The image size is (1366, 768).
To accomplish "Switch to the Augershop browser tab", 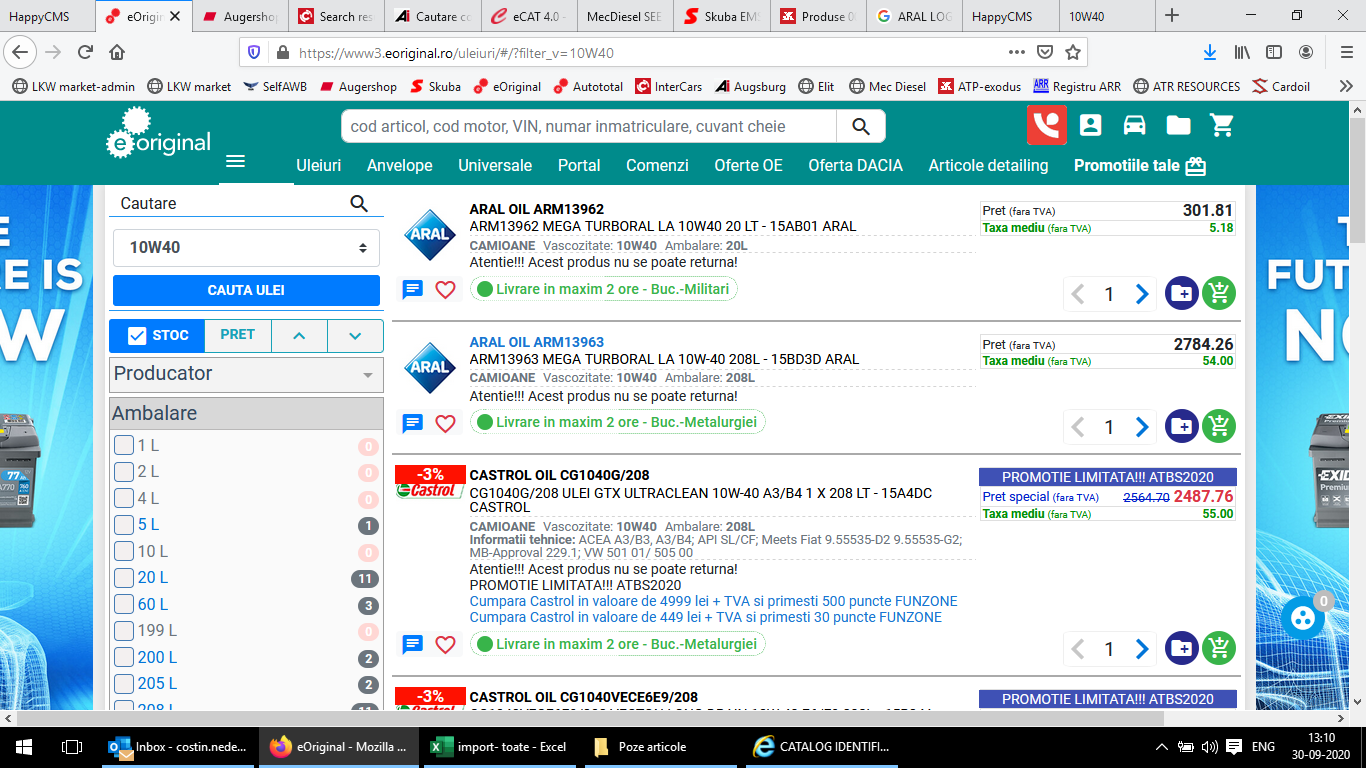I will (x=239, y=16).
